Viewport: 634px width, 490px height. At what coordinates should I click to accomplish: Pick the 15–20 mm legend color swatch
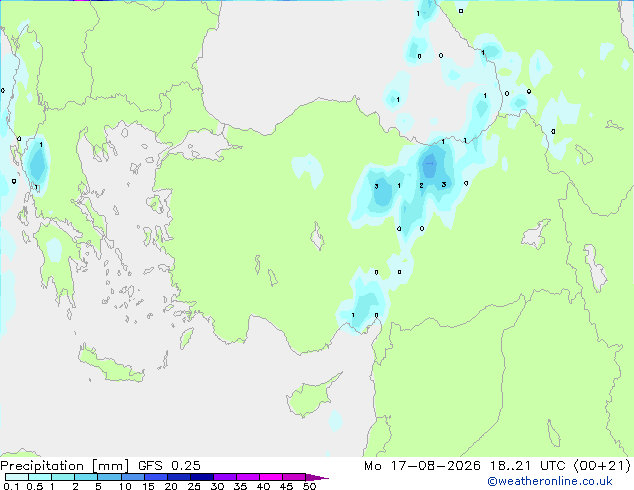click(x=155, y=477)
